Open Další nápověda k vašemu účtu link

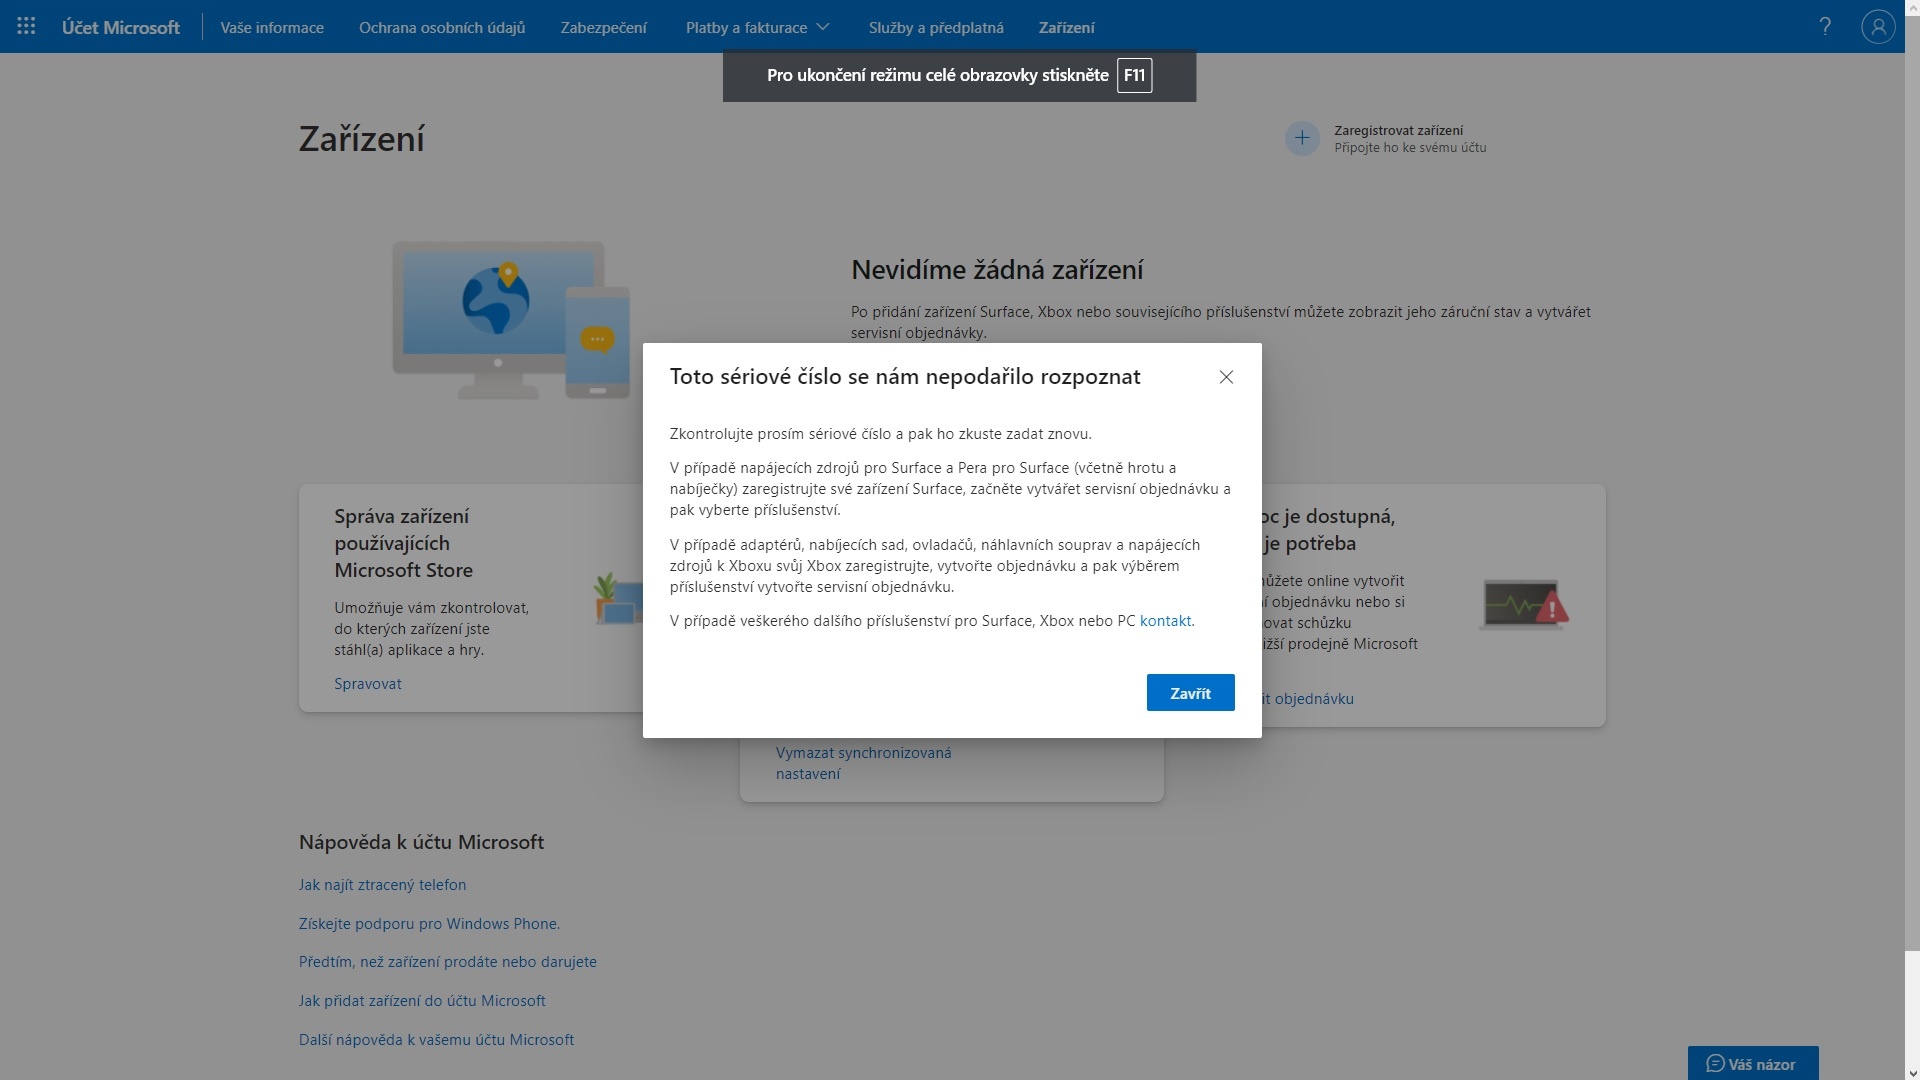tap(436, 1040)
